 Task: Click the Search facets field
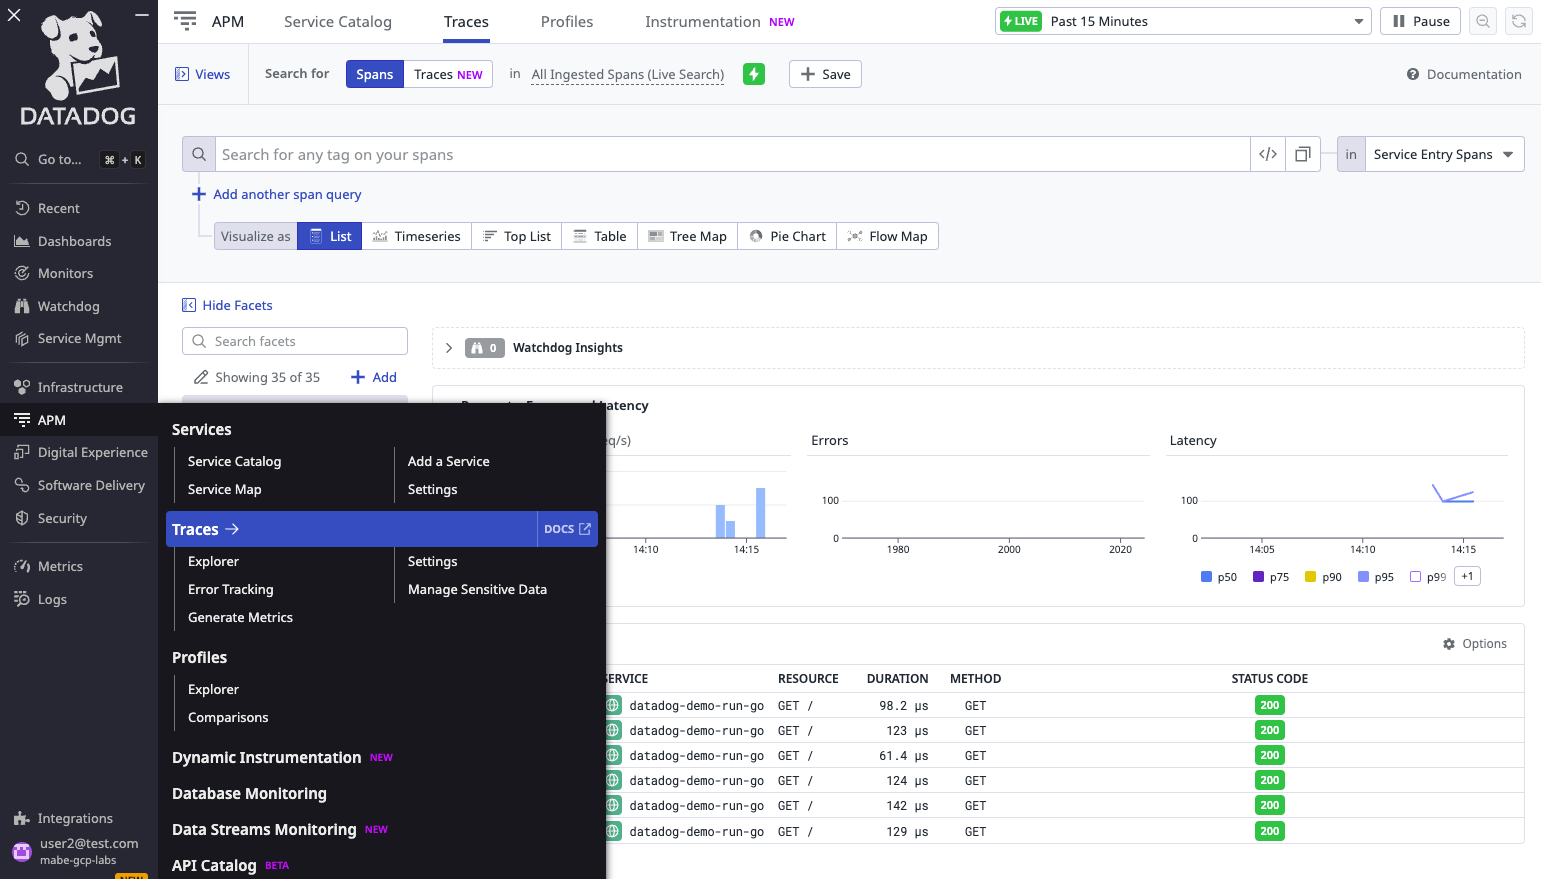click(x=295, y=341)
